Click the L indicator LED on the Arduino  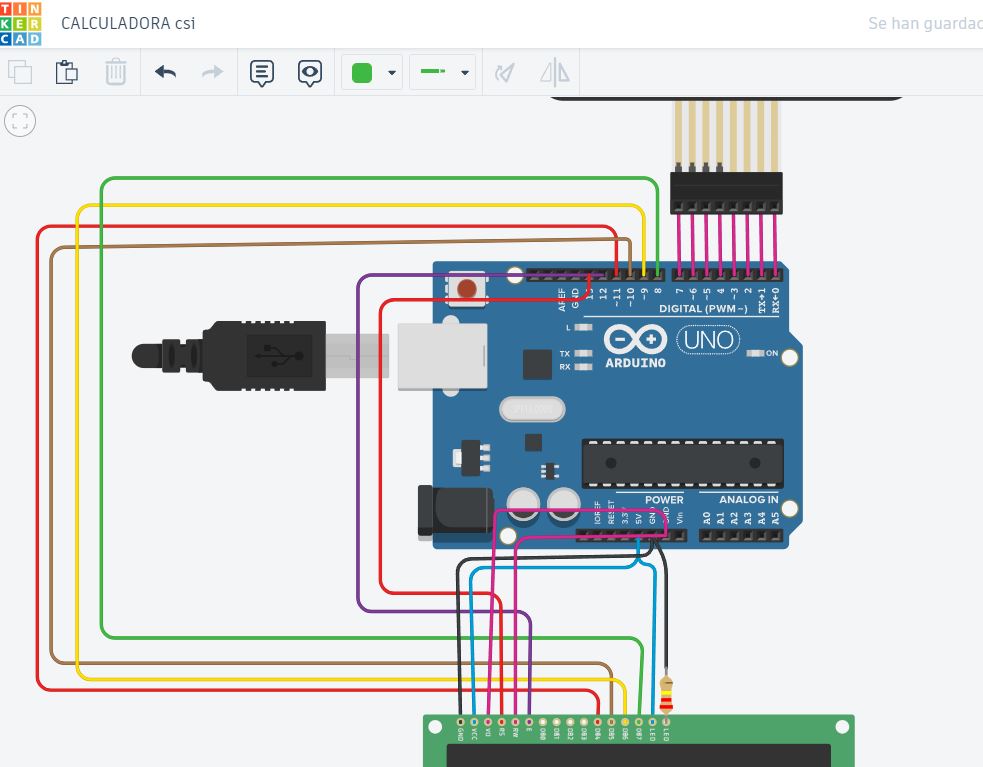pyautogui.click(x=583, y=327)
